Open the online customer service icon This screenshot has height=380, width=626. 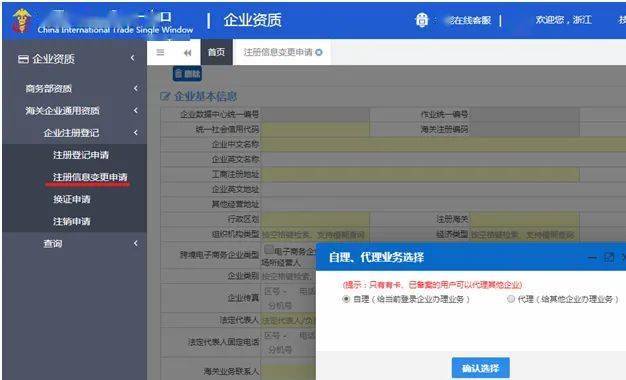pos(422,20)
